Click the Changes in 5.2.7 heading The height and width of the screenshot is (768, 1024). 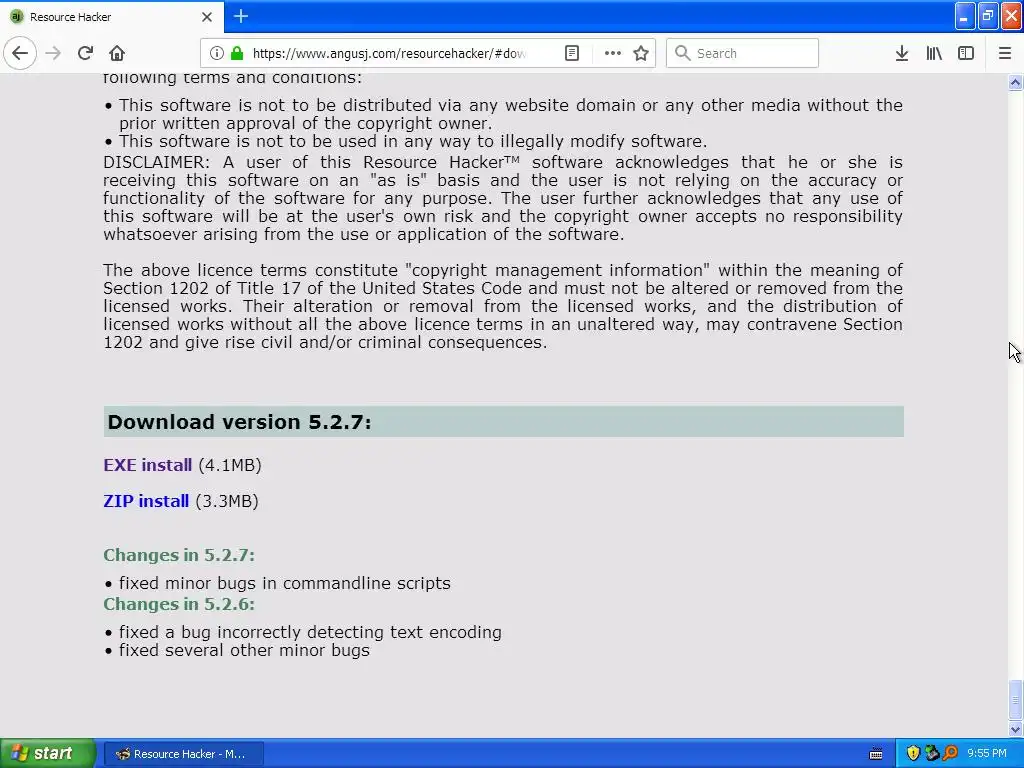coord(179,555)
